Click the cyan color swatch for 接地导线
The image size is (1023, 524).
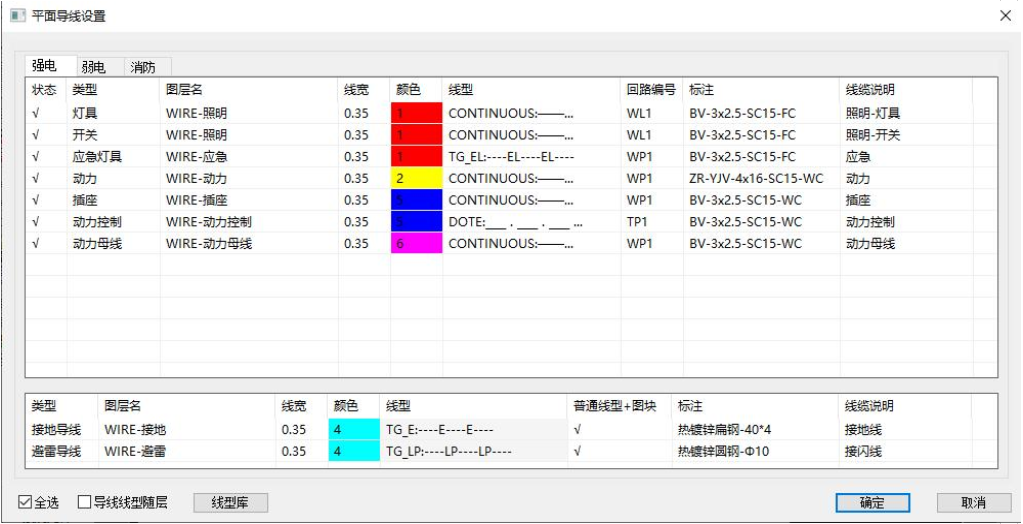click(353, 429)
